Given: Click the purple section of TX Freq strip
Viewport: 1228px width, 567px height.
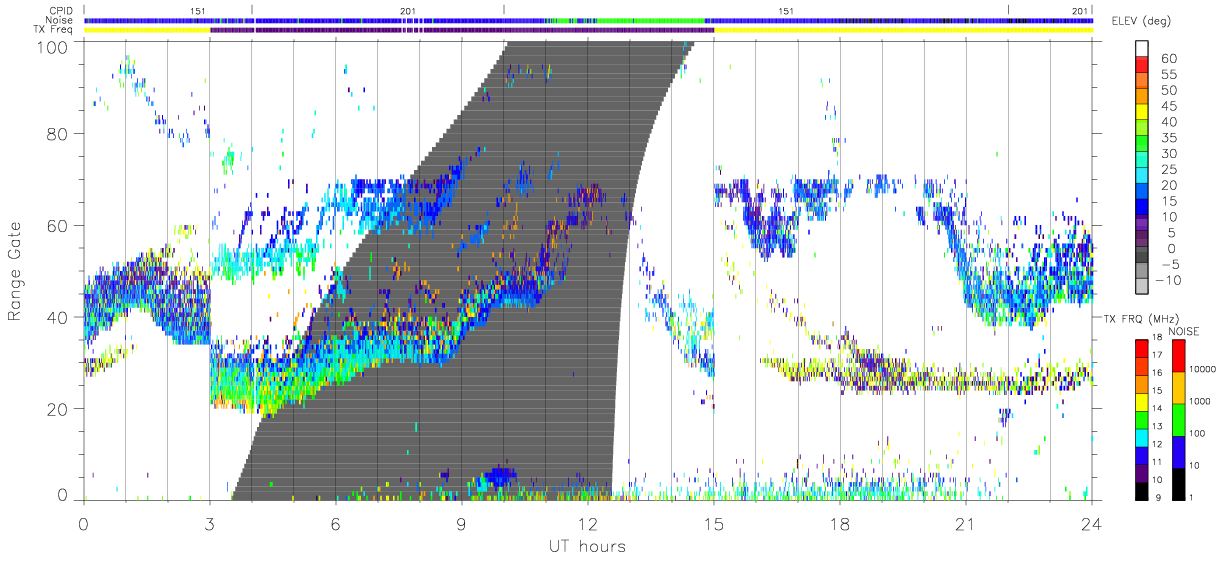Looking at the screenshot, I should (x=462, y=30).
